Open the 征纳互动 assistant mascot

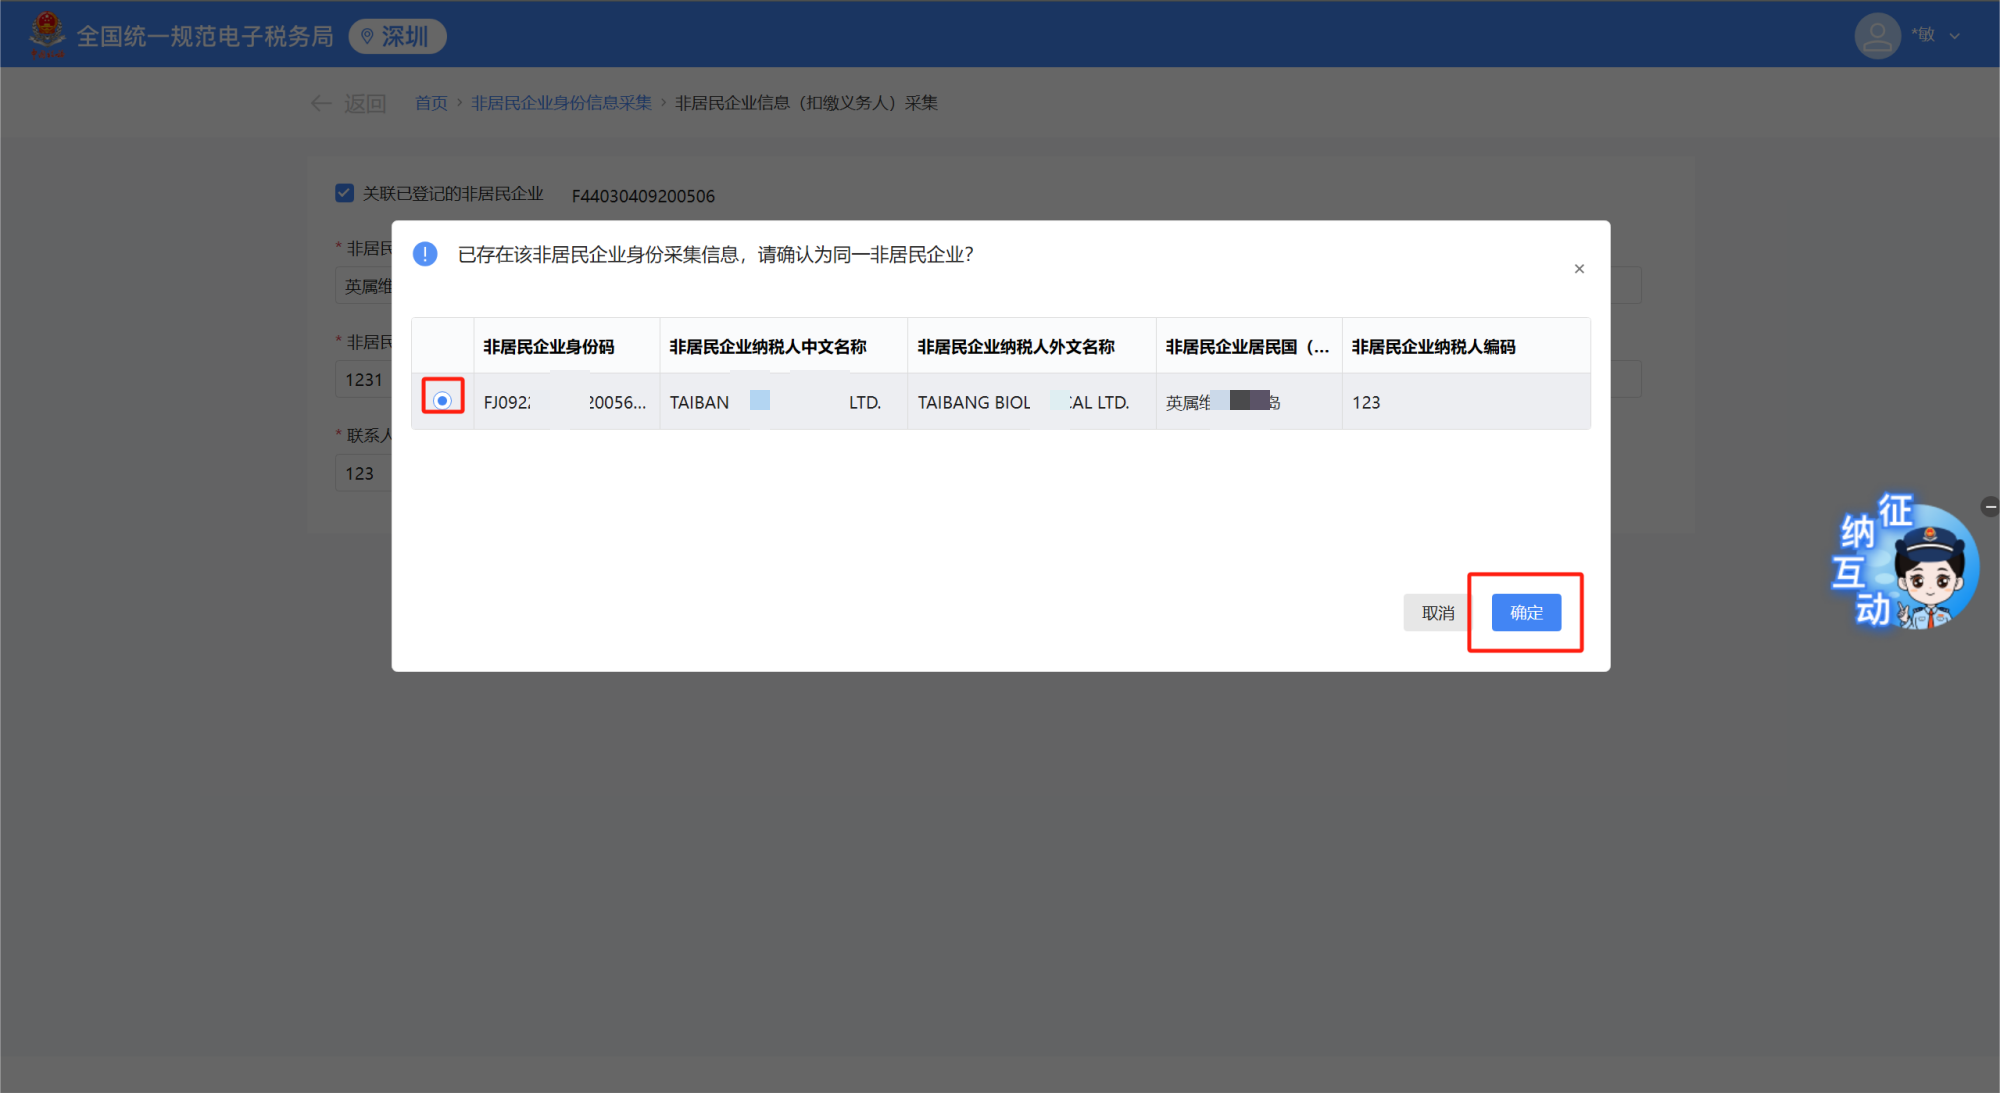coord(1905,563)
